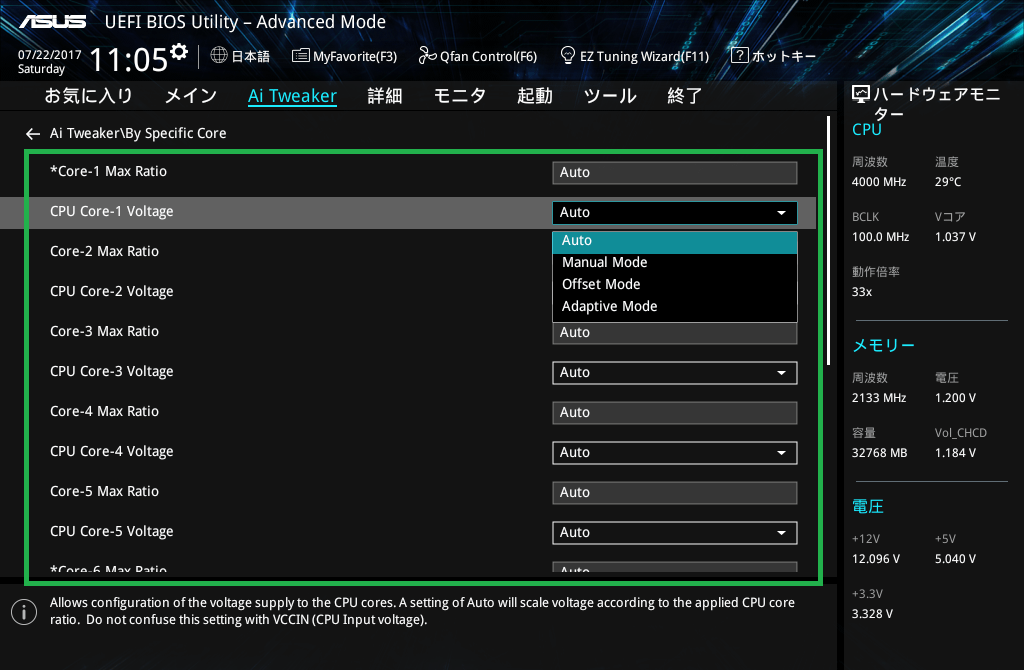Click the back arrow to Ai Tweaker
This screenshot has width=1024, height=670.
coord(33,134)
